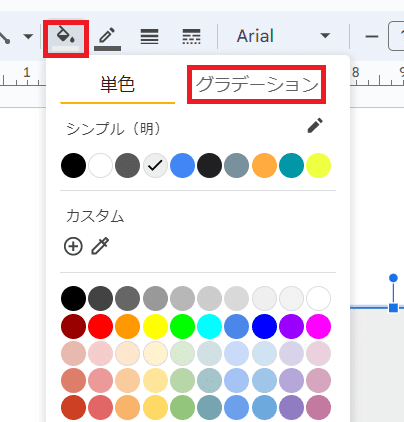Click the font size input box
This screenshot has width=404, height=422.
(x=396, y=36)
